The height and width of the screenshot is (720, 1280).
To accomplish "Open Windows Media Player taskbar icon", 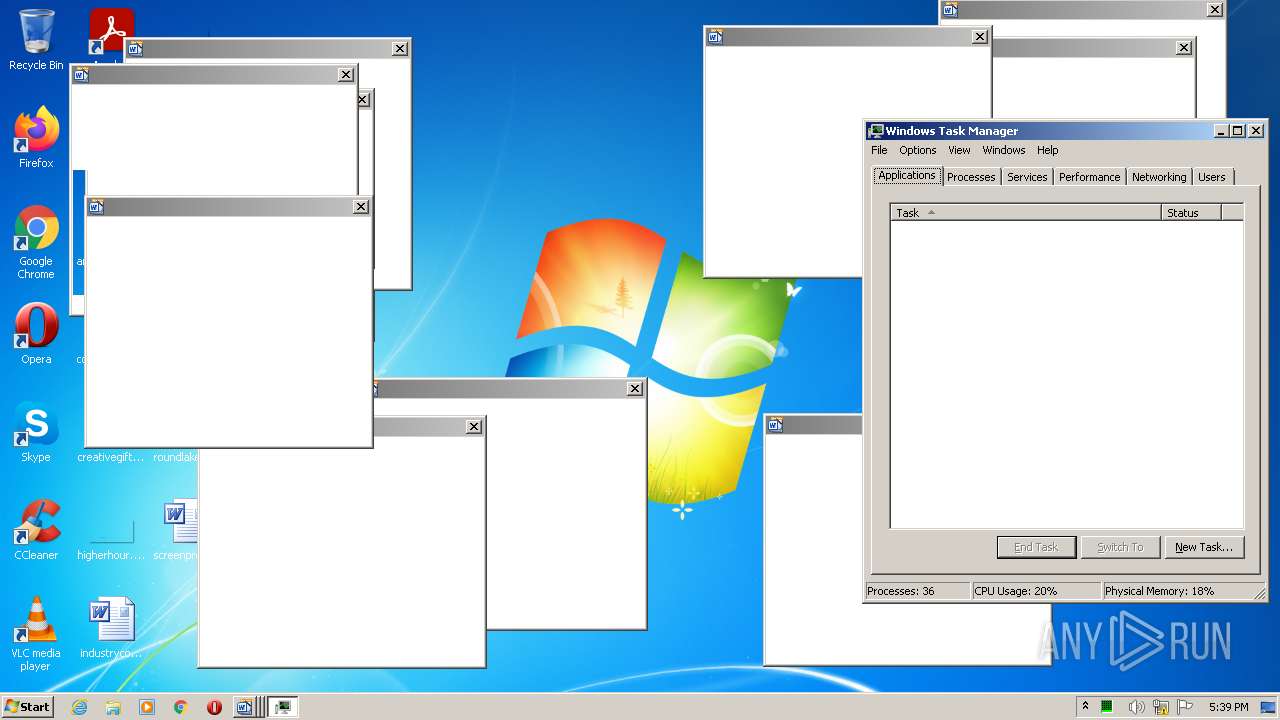I will pyautogui.click(x=147, y=707).
